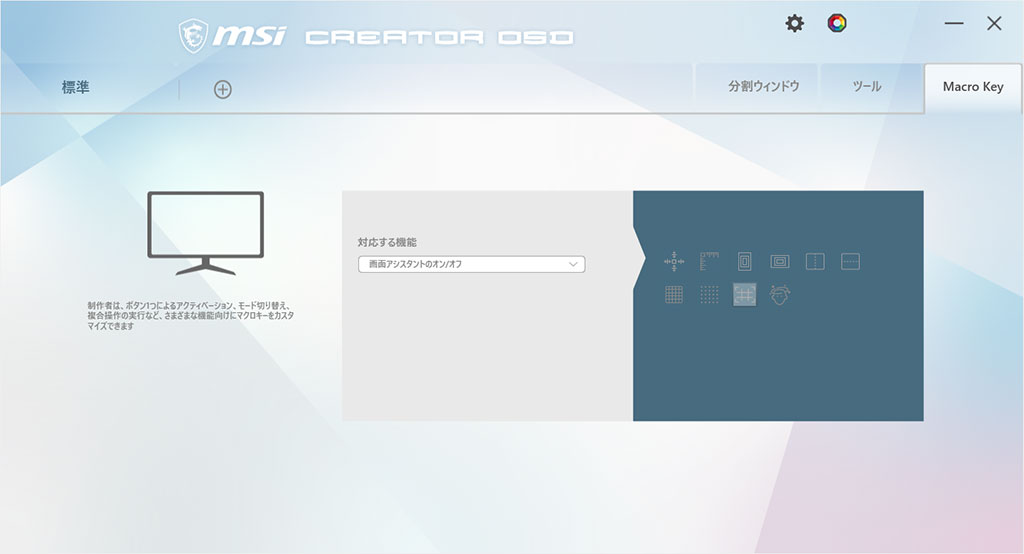The height and width of the screenshot is (554, 1024).
Task: Pick the square grid overlay icon
Action: pos(674,294)
